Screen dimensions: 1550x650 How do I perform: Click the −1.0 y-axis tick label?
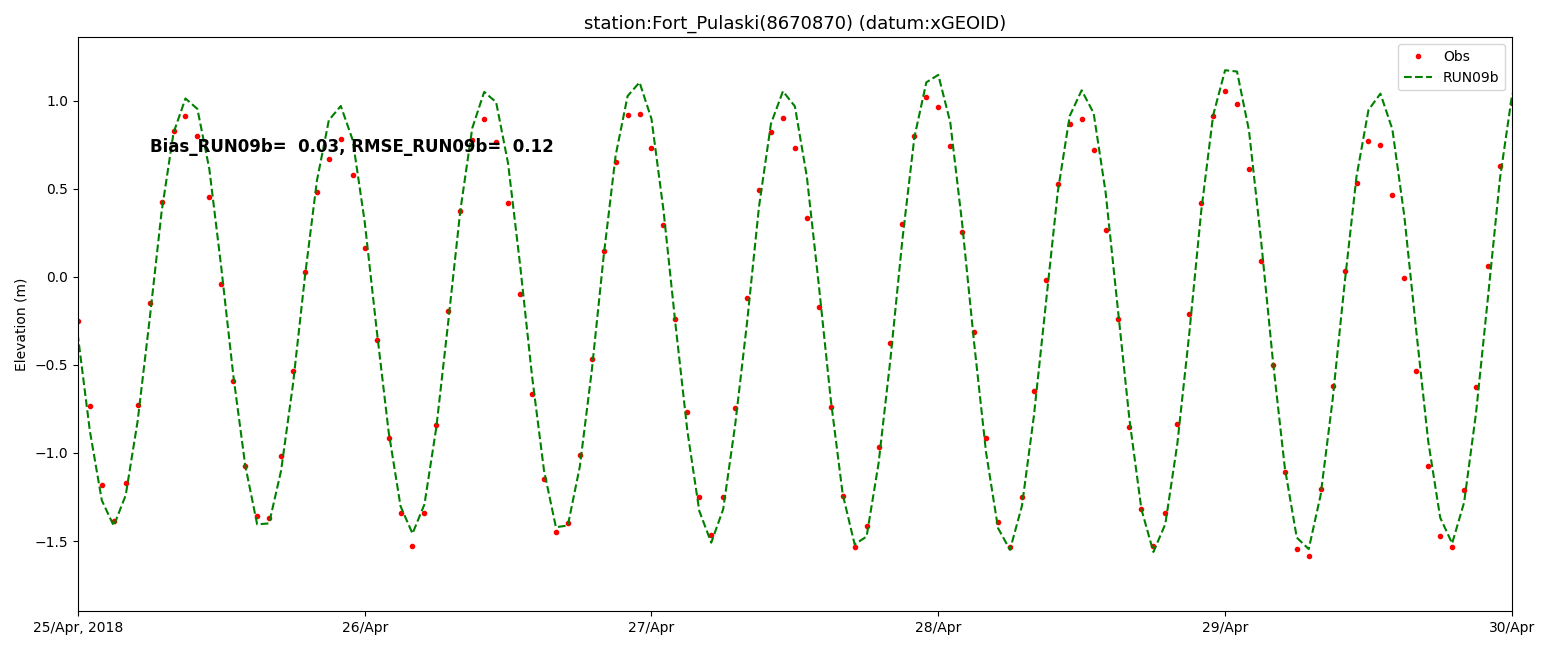[52, 453]
